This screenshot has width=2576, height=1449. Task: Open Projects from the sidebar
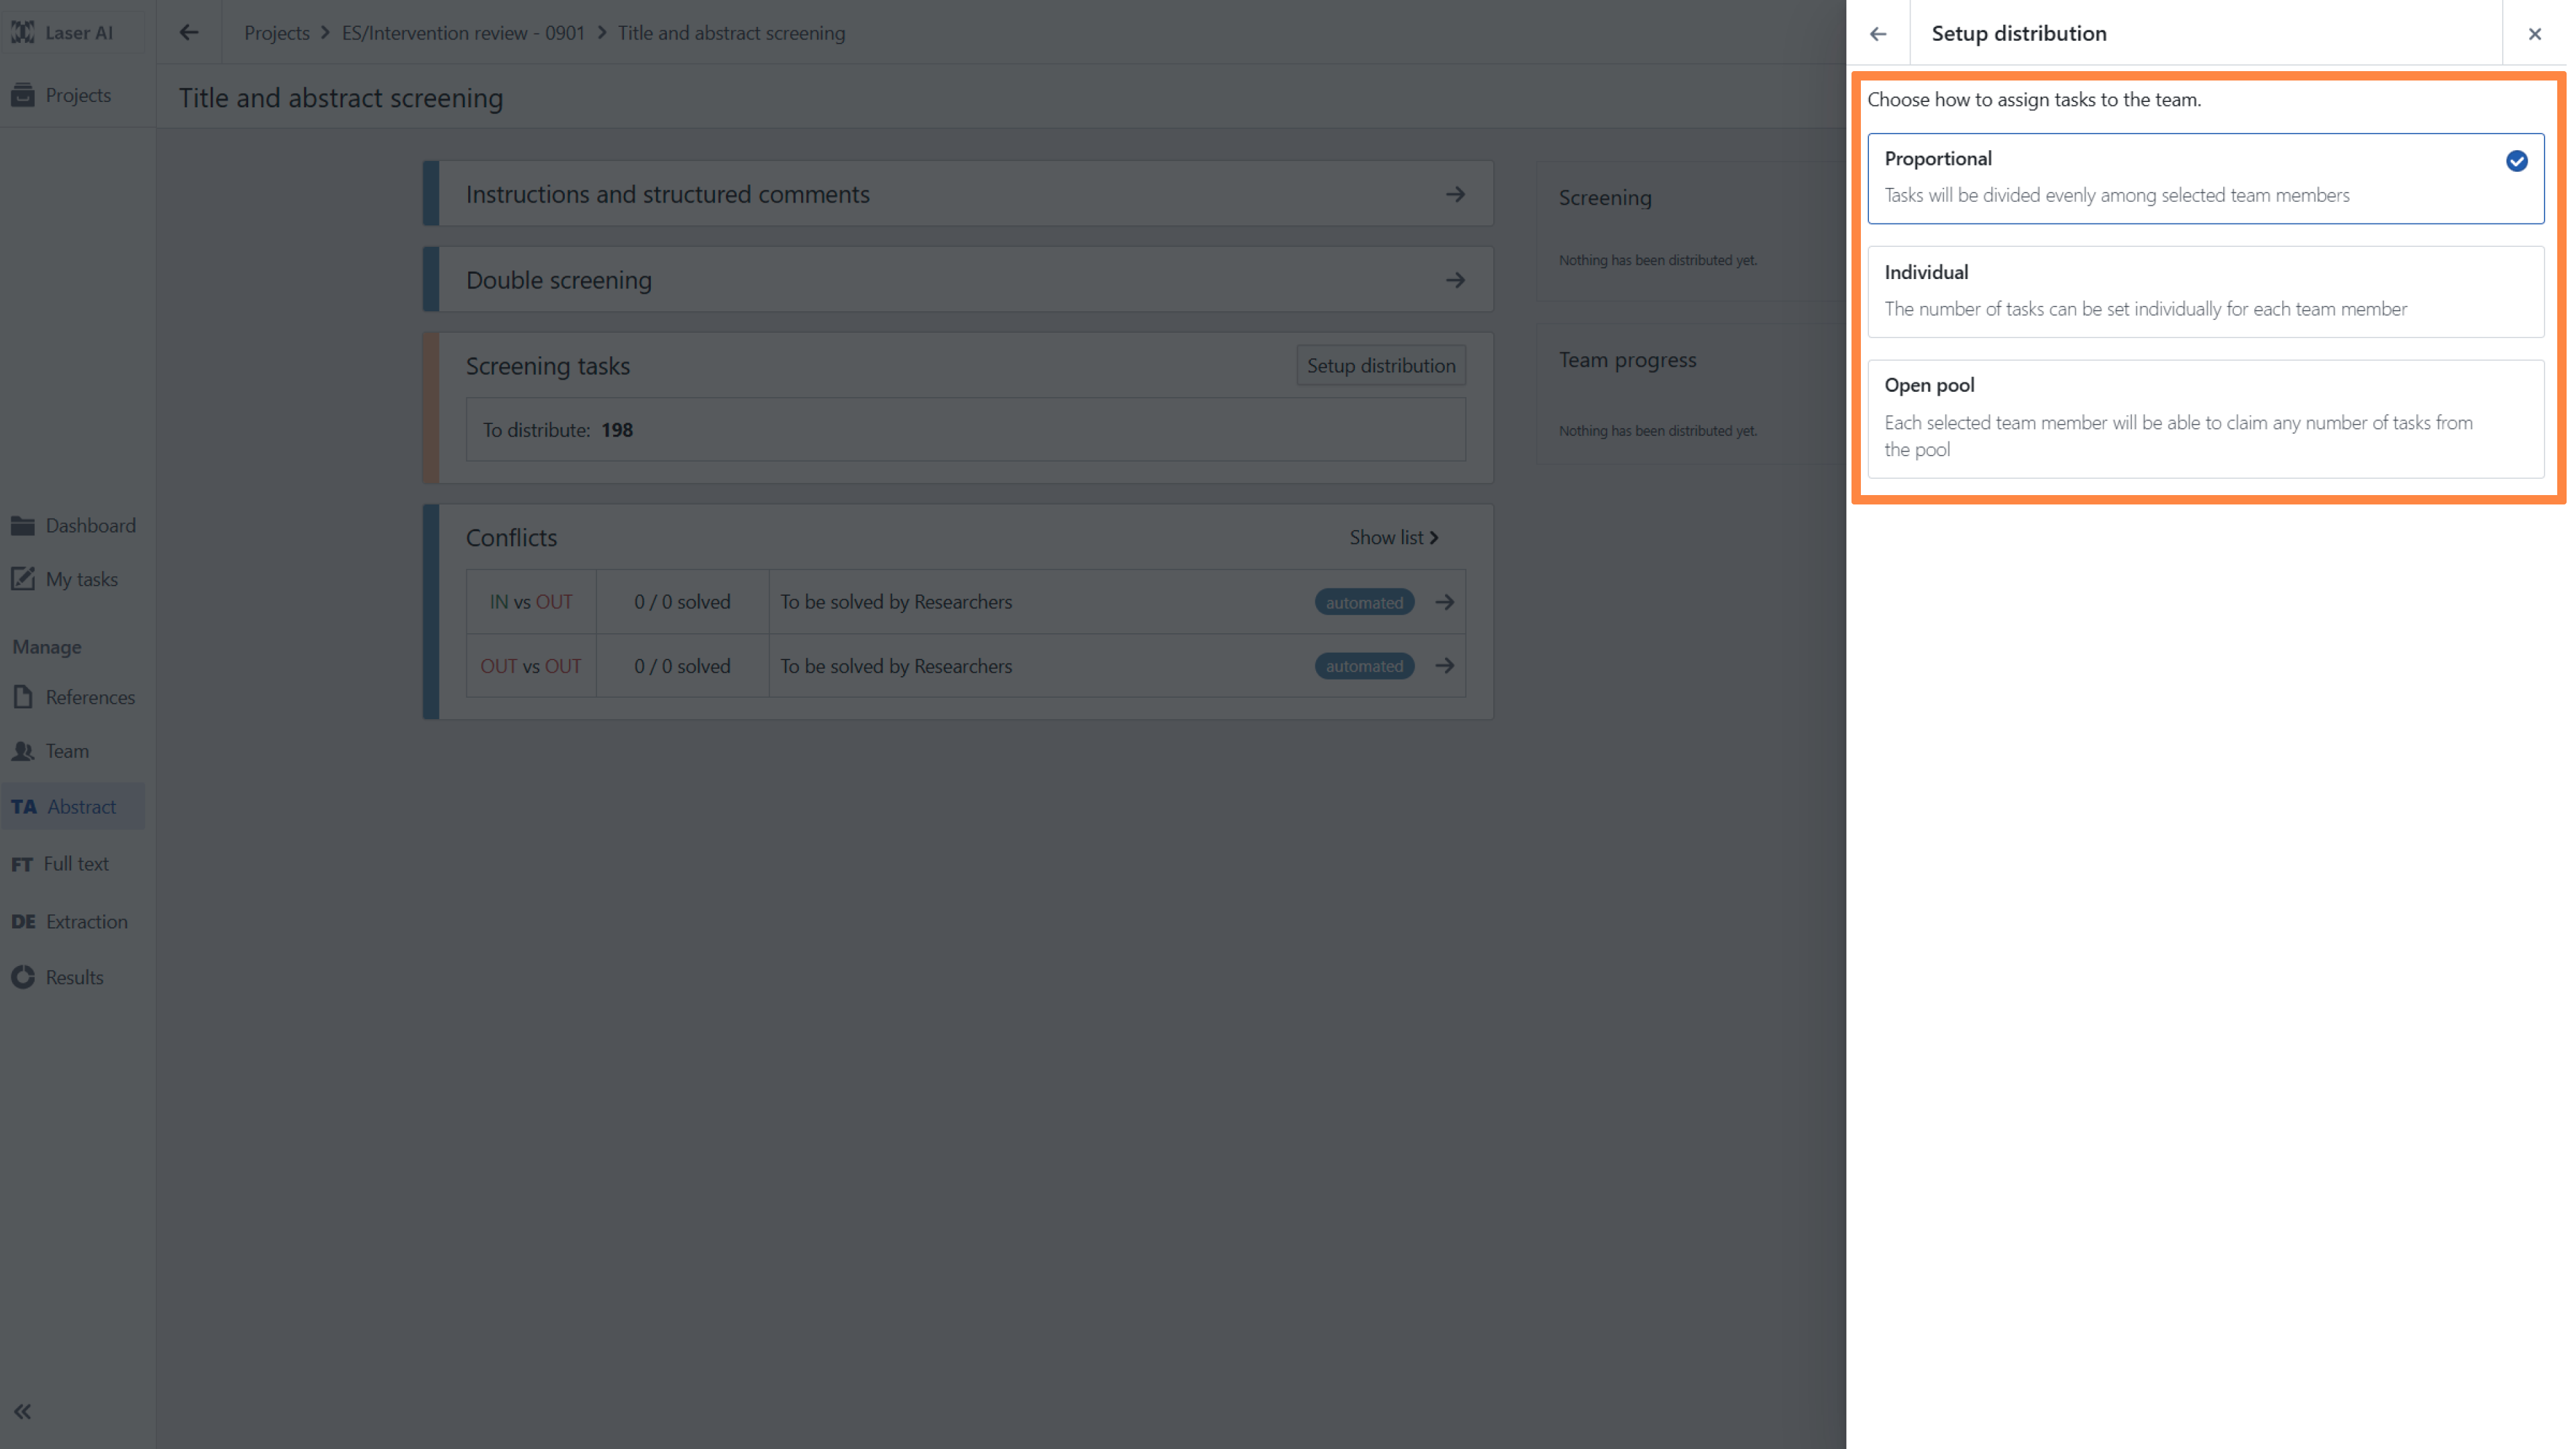pyautogui.click(x=77, y=95)
